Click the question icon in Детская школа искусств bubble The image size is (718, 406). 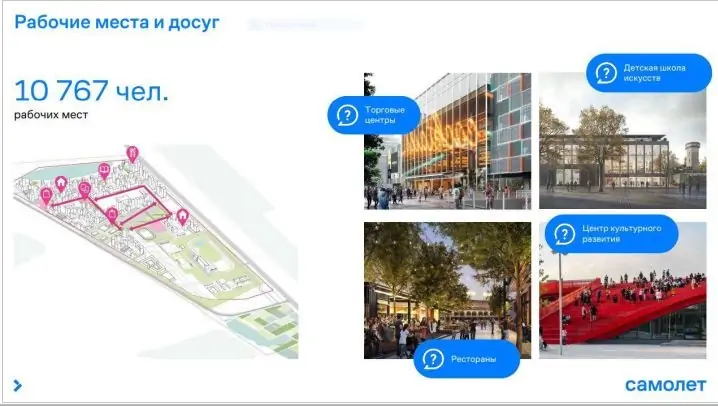[x=605, y=72]
